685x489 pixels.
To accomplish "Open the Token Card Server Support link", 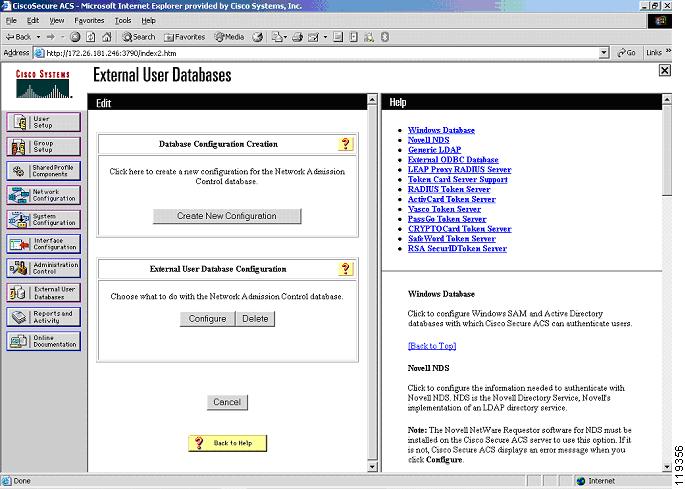I will tap(457, 180).
